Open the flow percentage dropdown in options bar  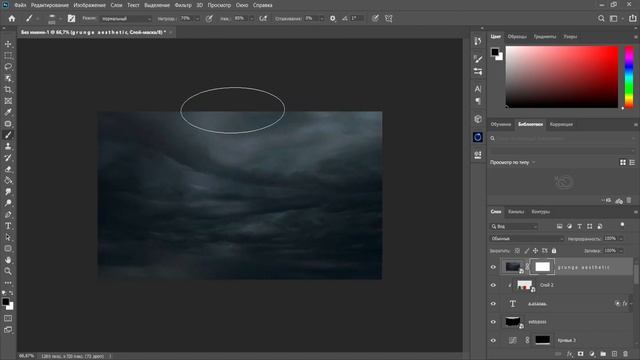pos(251,19)
